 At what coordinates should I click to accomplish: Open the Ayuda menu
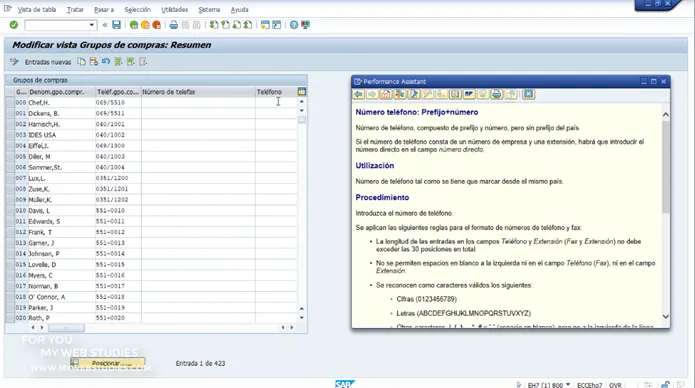tap(239, 9)
